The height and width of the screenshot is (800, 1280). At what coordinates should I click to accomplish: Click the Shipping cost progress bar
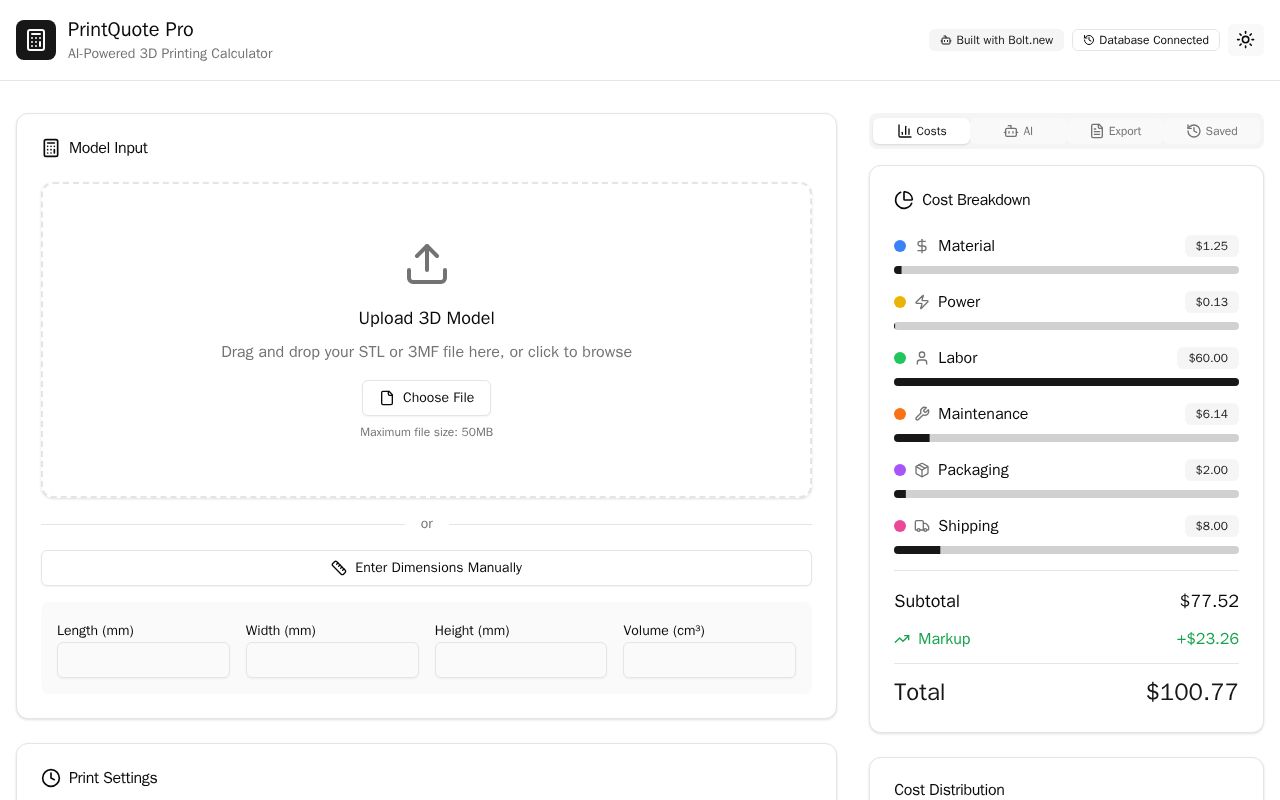(1066, 550)
